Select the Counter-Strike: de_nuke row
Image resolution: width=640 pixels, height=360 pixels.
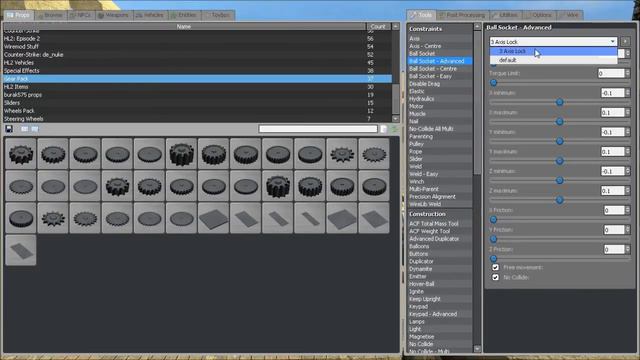[x=197, y=55]
